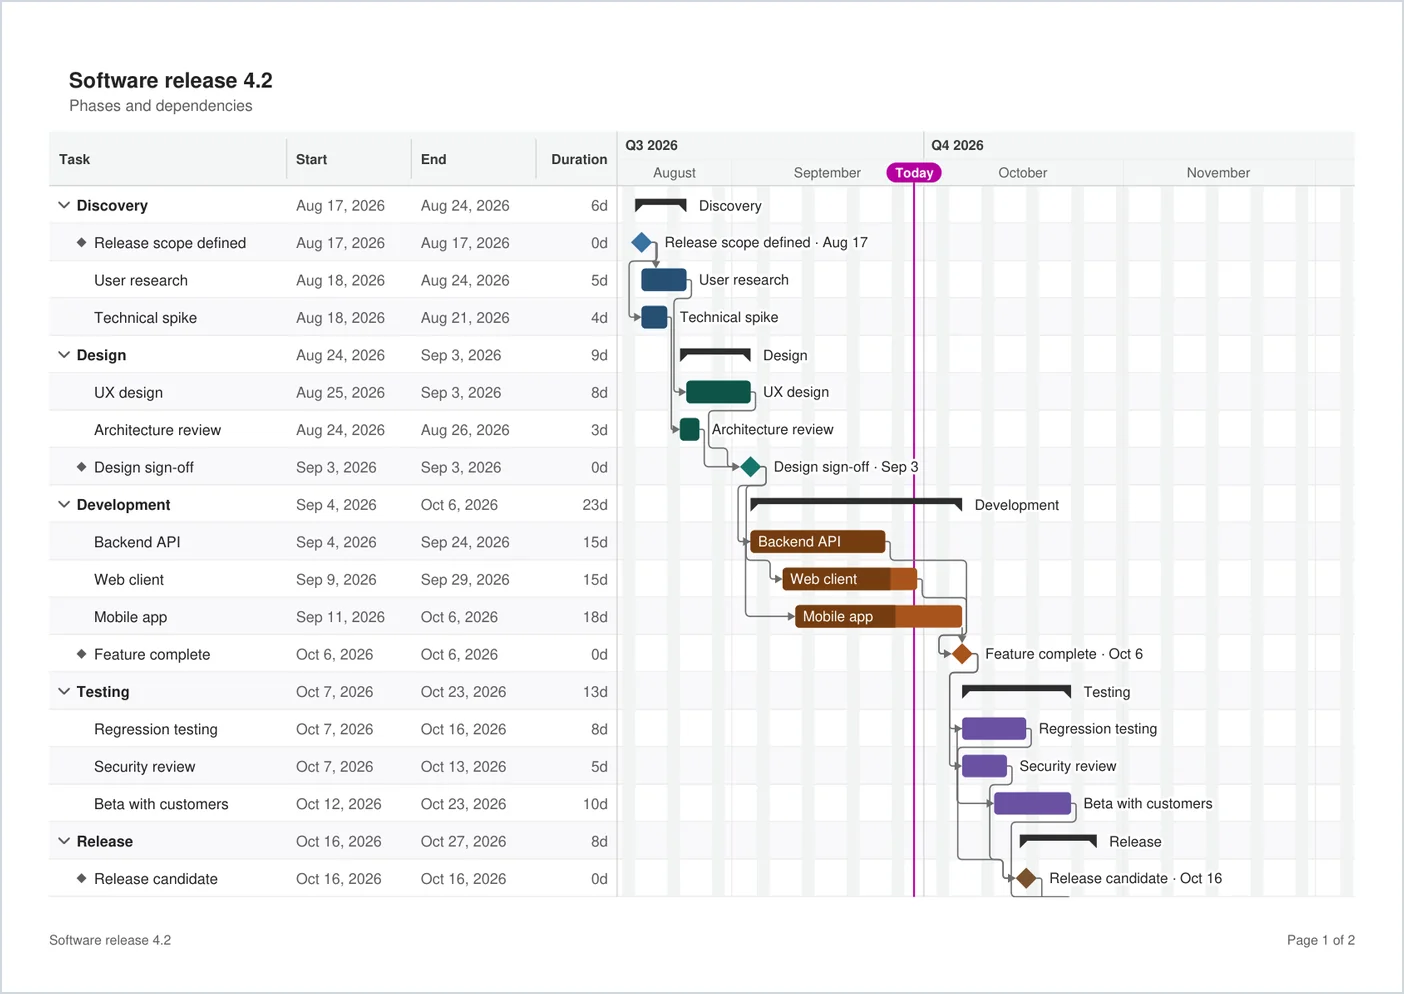Click the Development summary bar
The image size is (1404, 994).
856,503
